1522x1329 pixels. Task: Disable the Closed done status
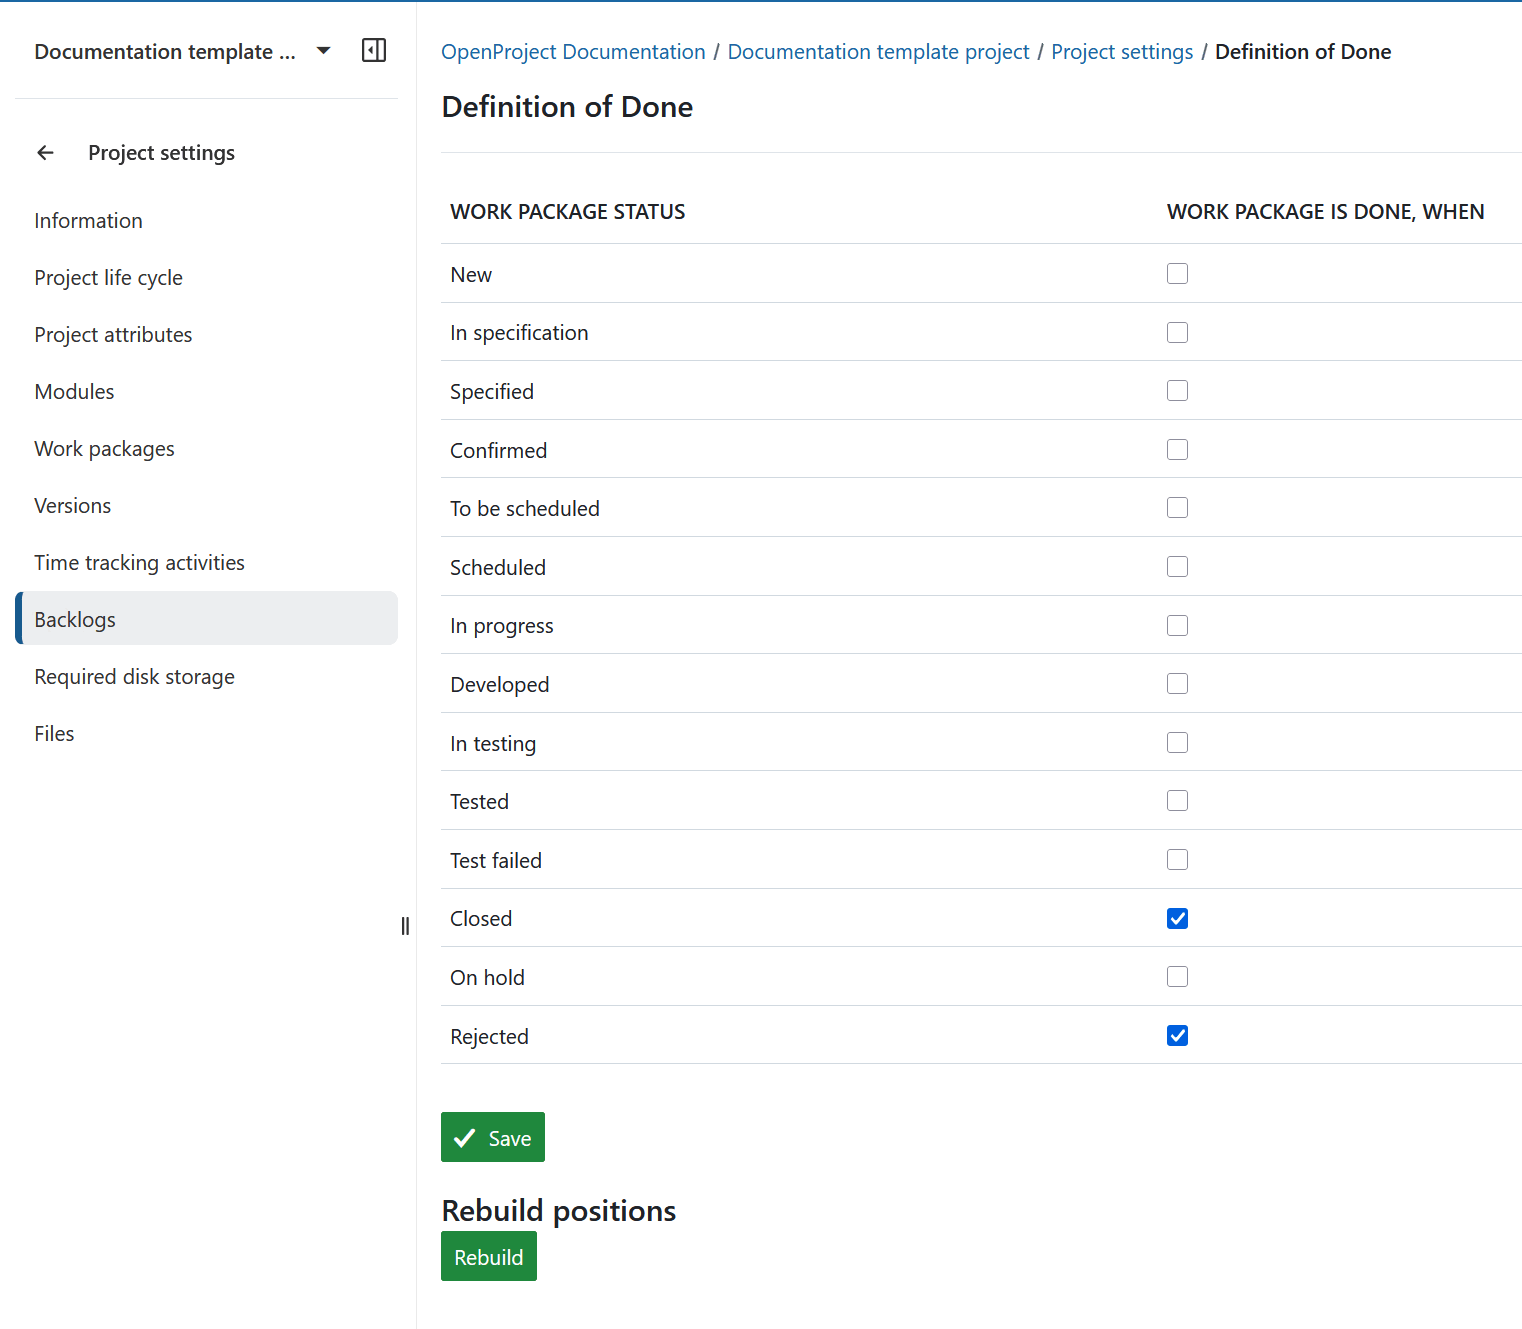(x=1177, y=918)
